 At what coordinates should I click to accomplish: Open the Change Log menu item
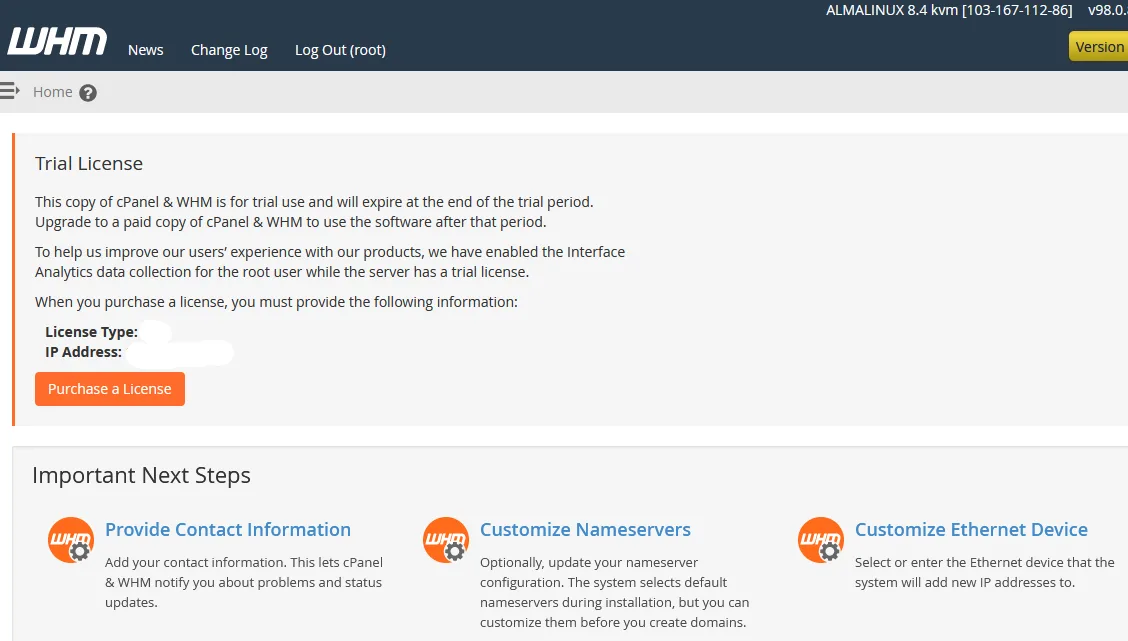coord(229,50)
